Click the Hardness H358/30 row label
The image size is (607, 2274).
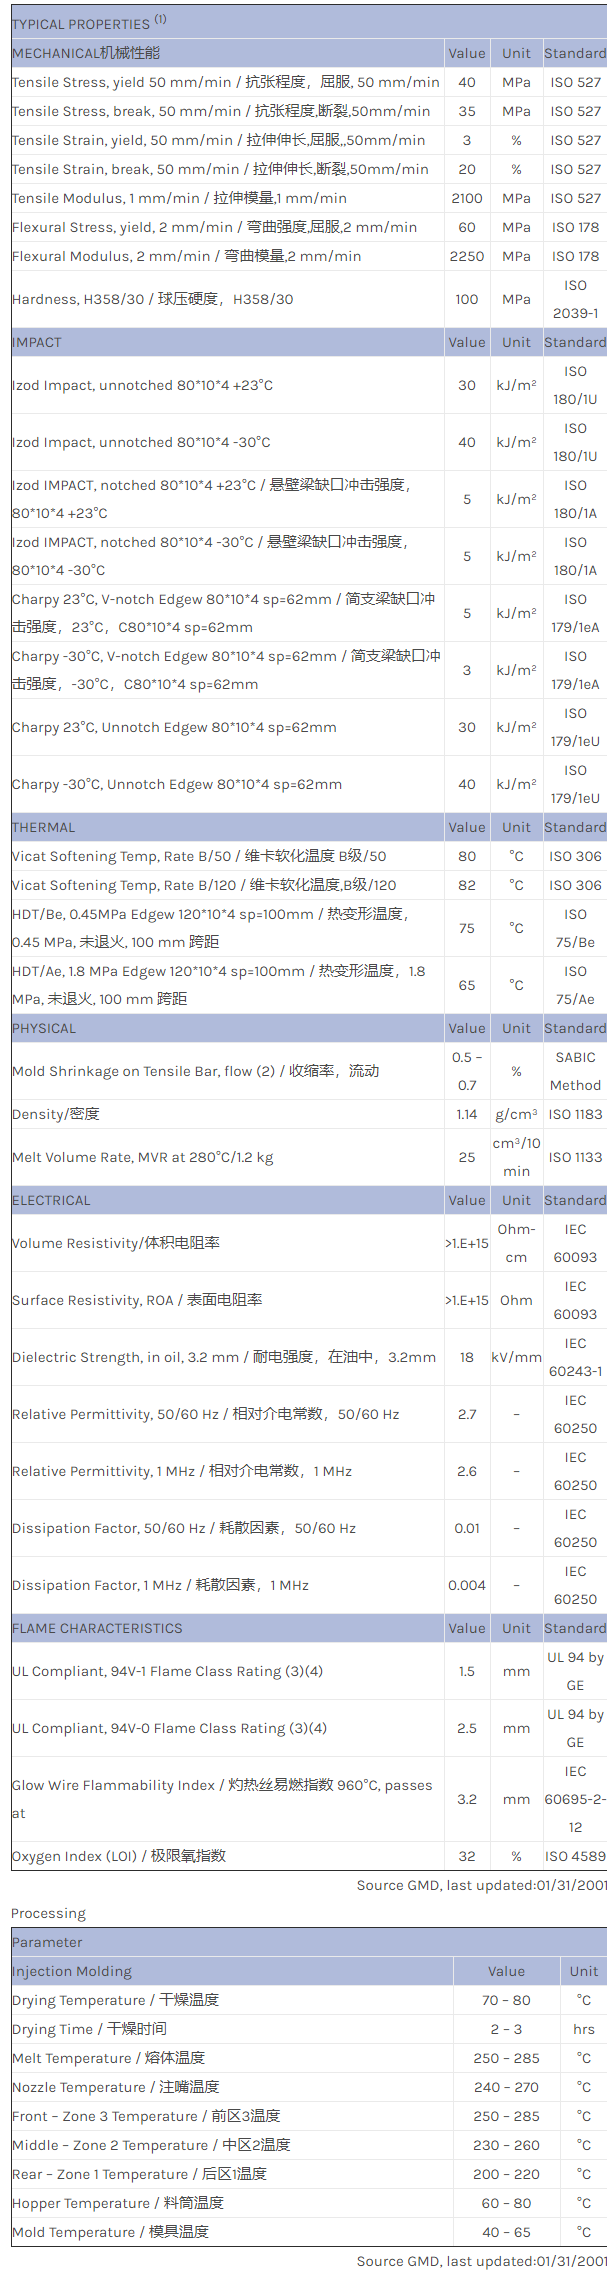[152, 299]
